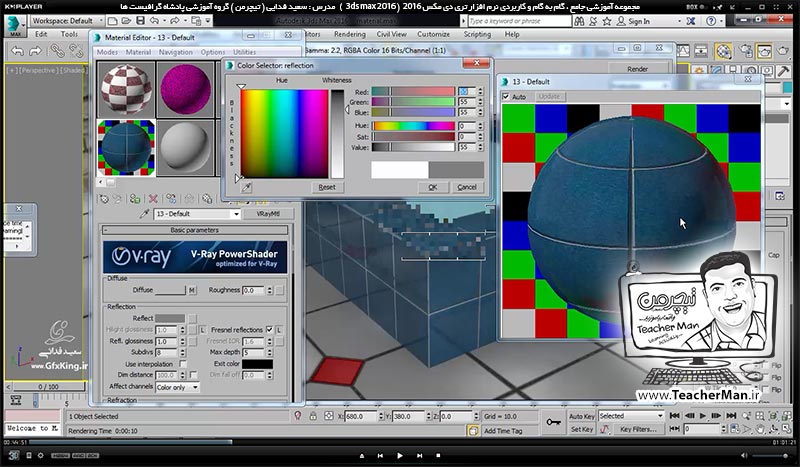
Task: Click Get Material icon in Material Editor
Action: [104, 199]
